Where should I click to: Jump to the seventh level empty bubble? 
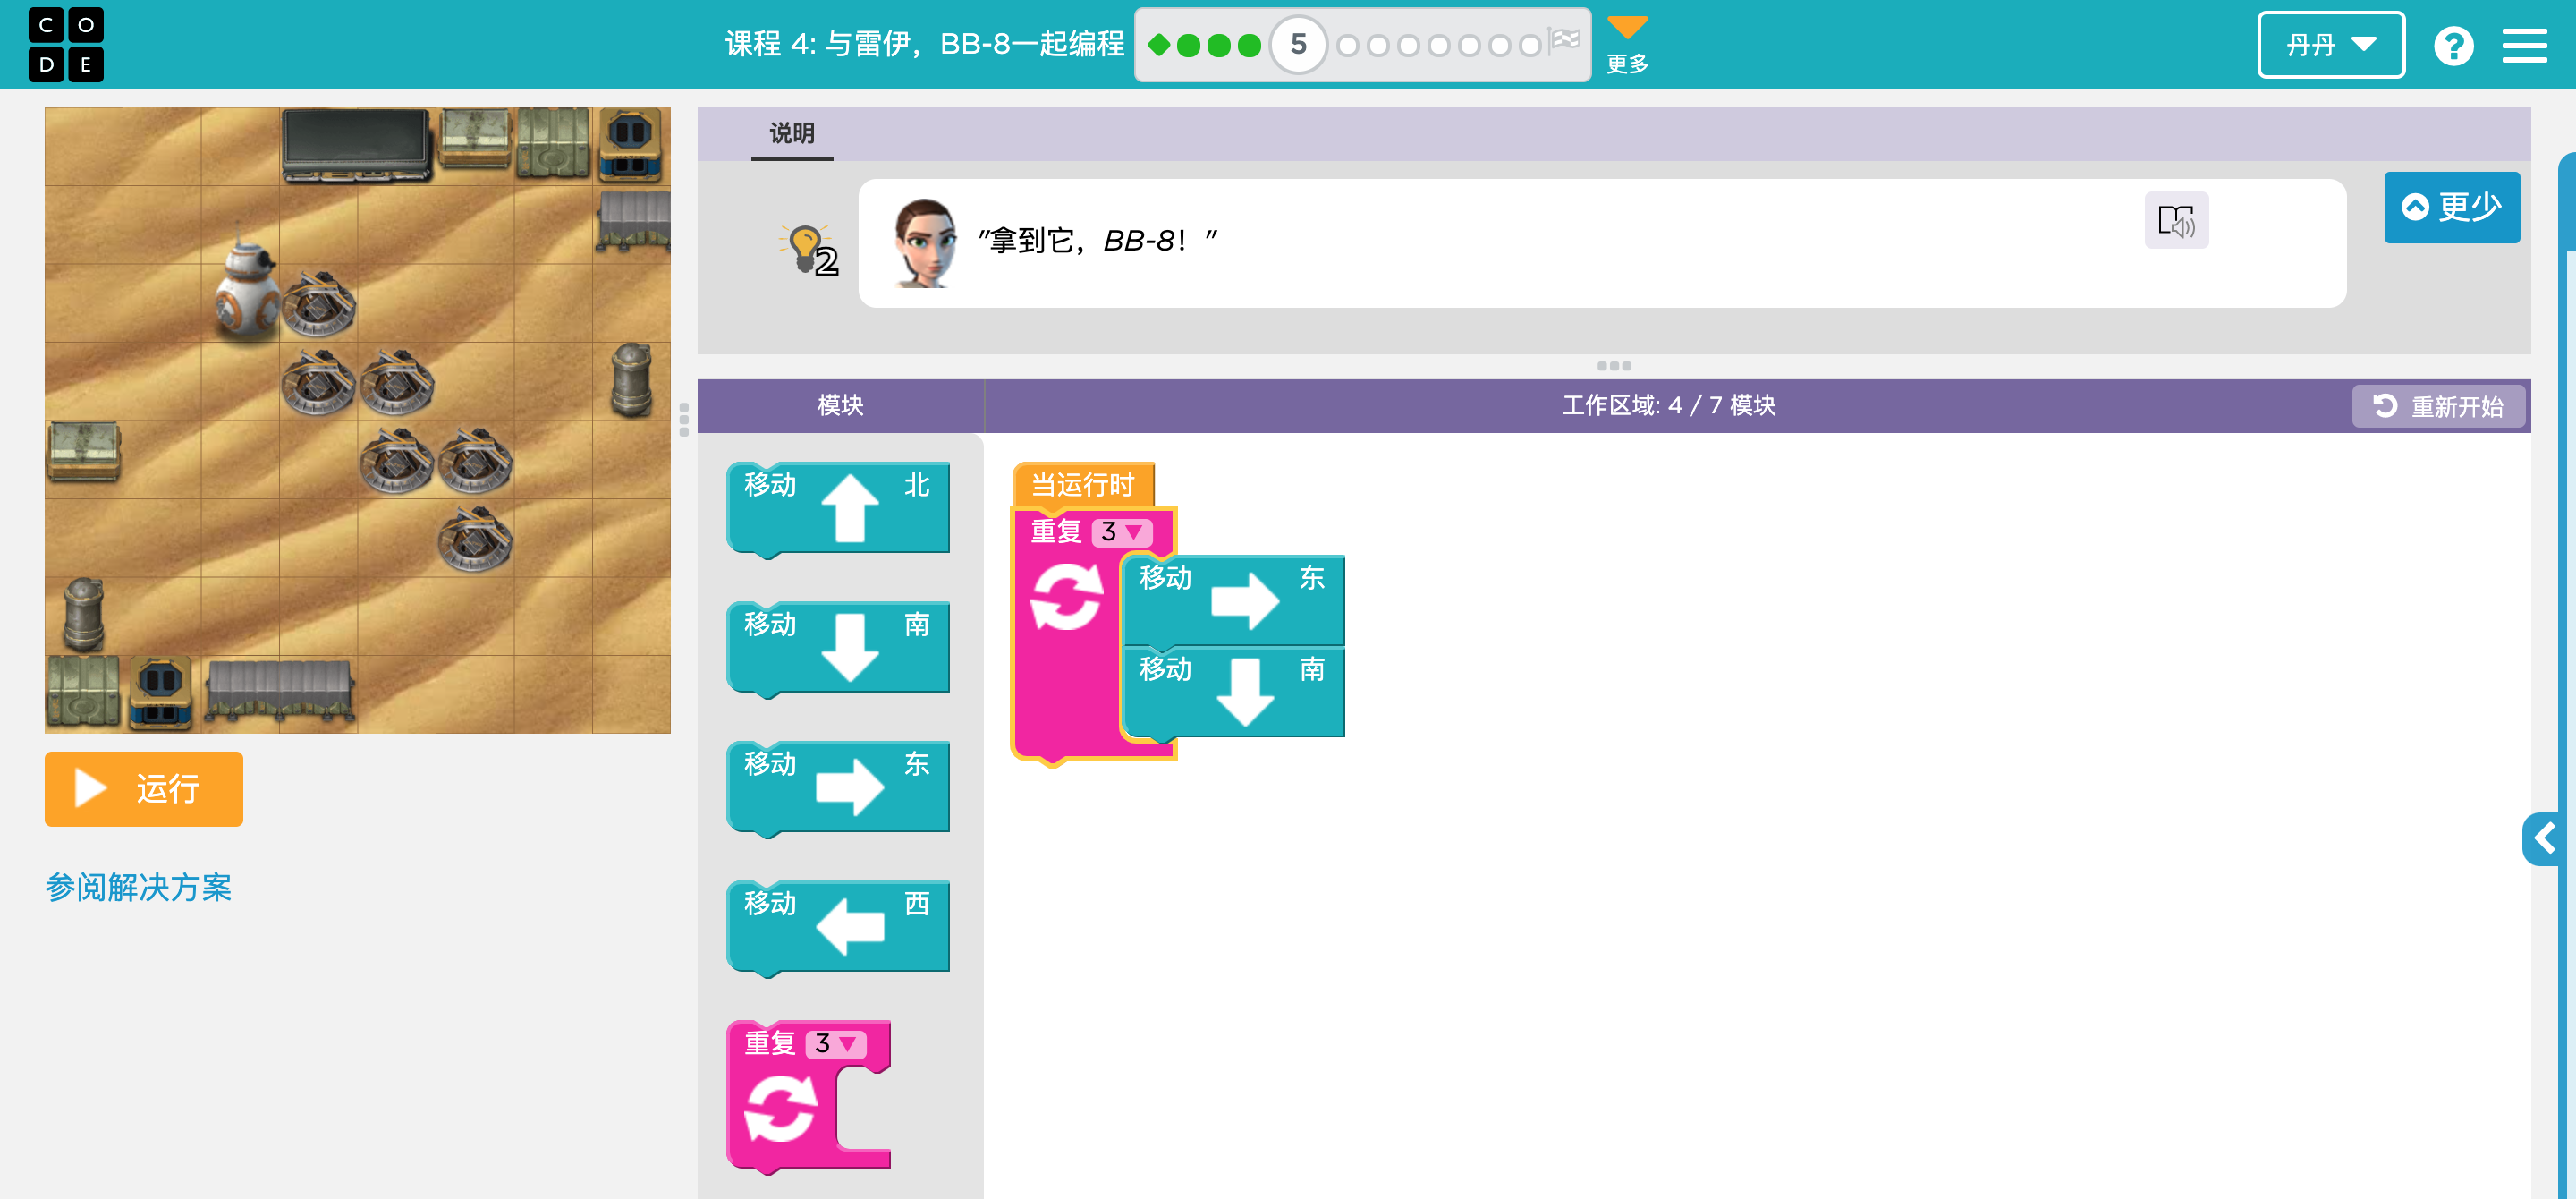tap(1378, 46)
